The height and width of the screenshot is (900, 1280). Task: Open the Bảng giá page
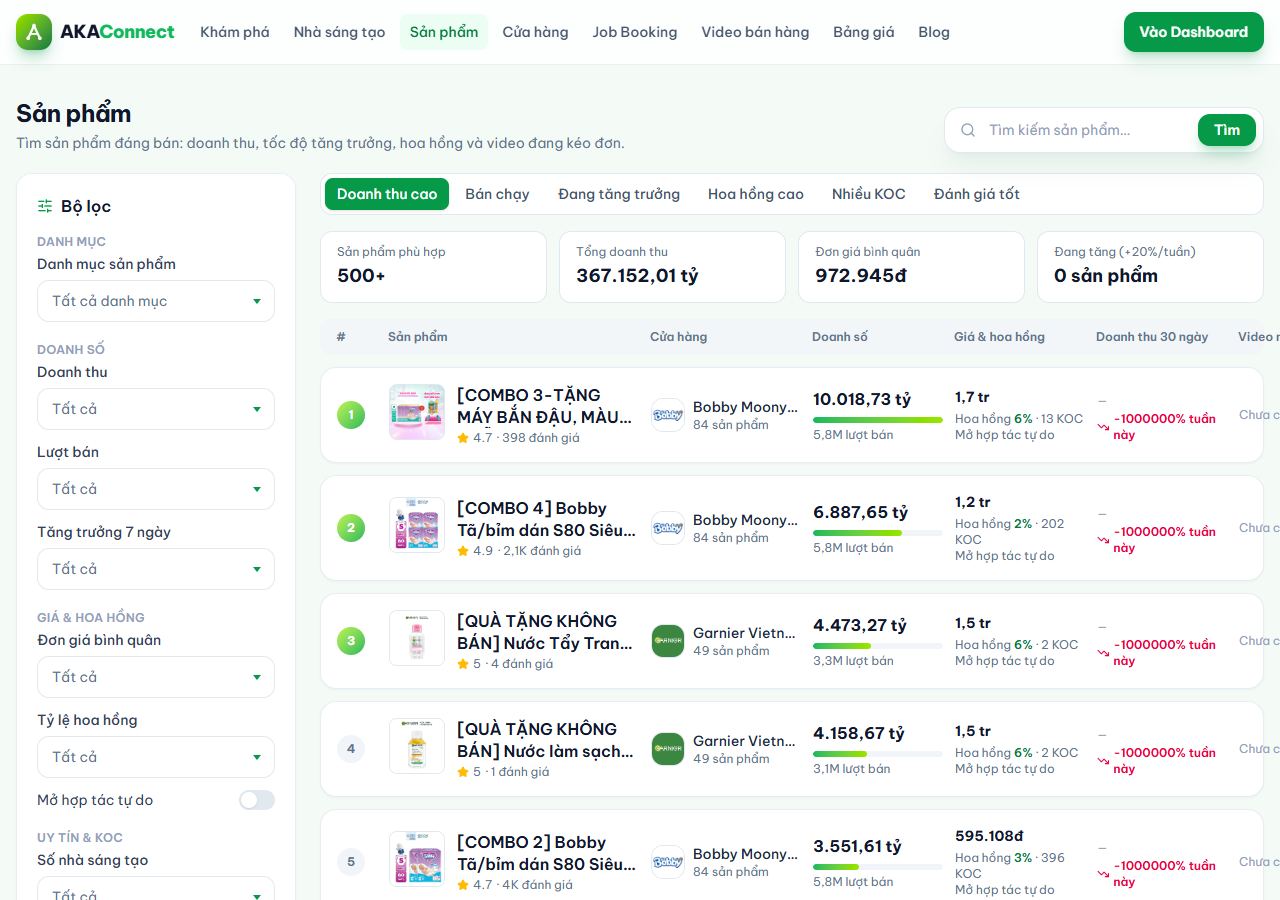[864, 32]
